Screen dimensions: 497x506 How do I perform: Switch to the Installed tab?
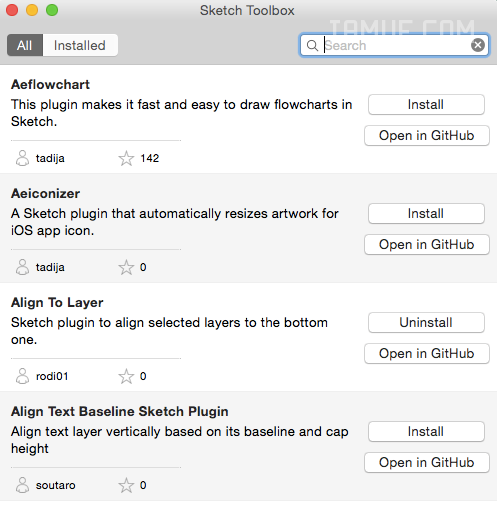coord(80,45)
